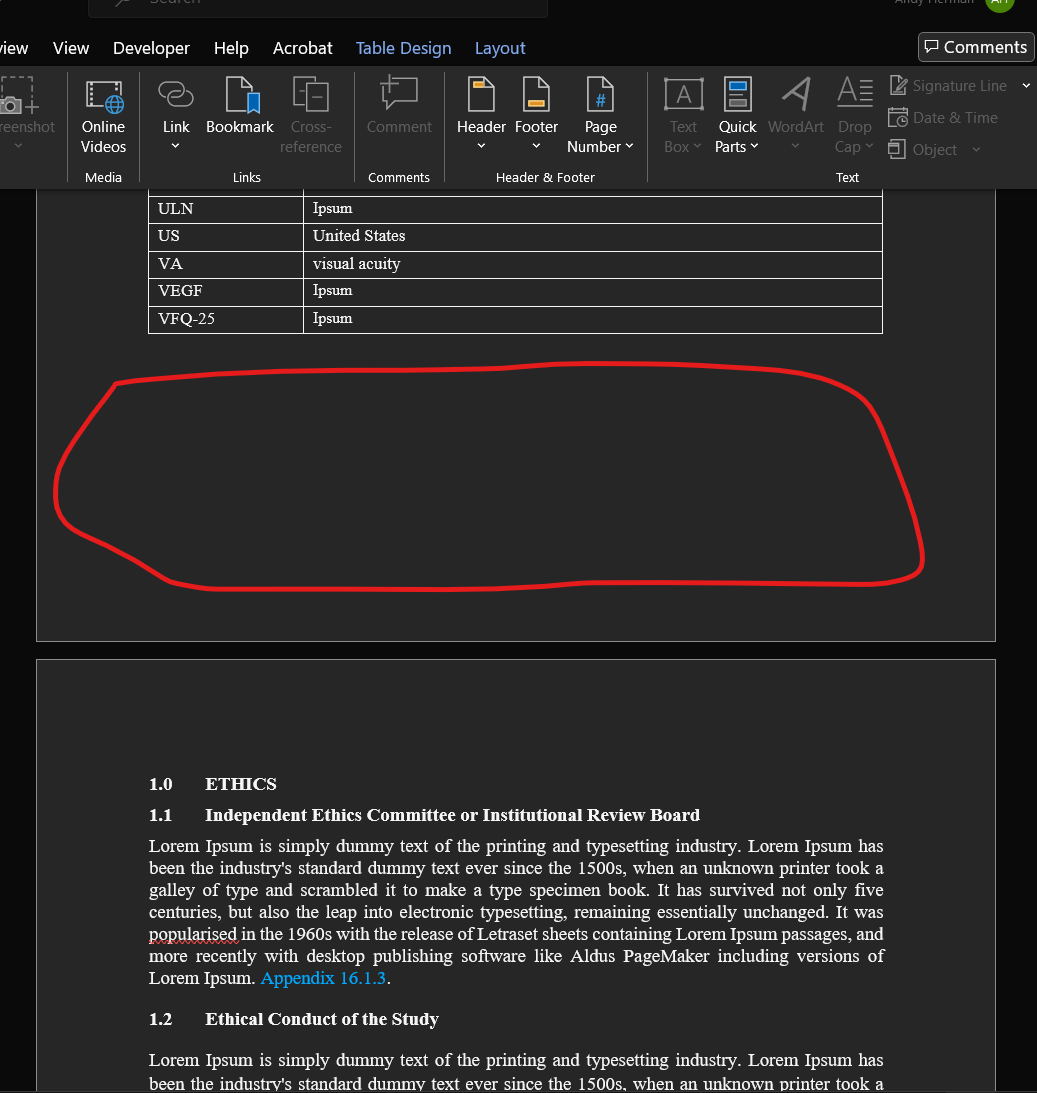The width and height of the screenshot is (1037, 1093).
Task: Click the Andy Herman account avatar
Action: coord(1000,5)
